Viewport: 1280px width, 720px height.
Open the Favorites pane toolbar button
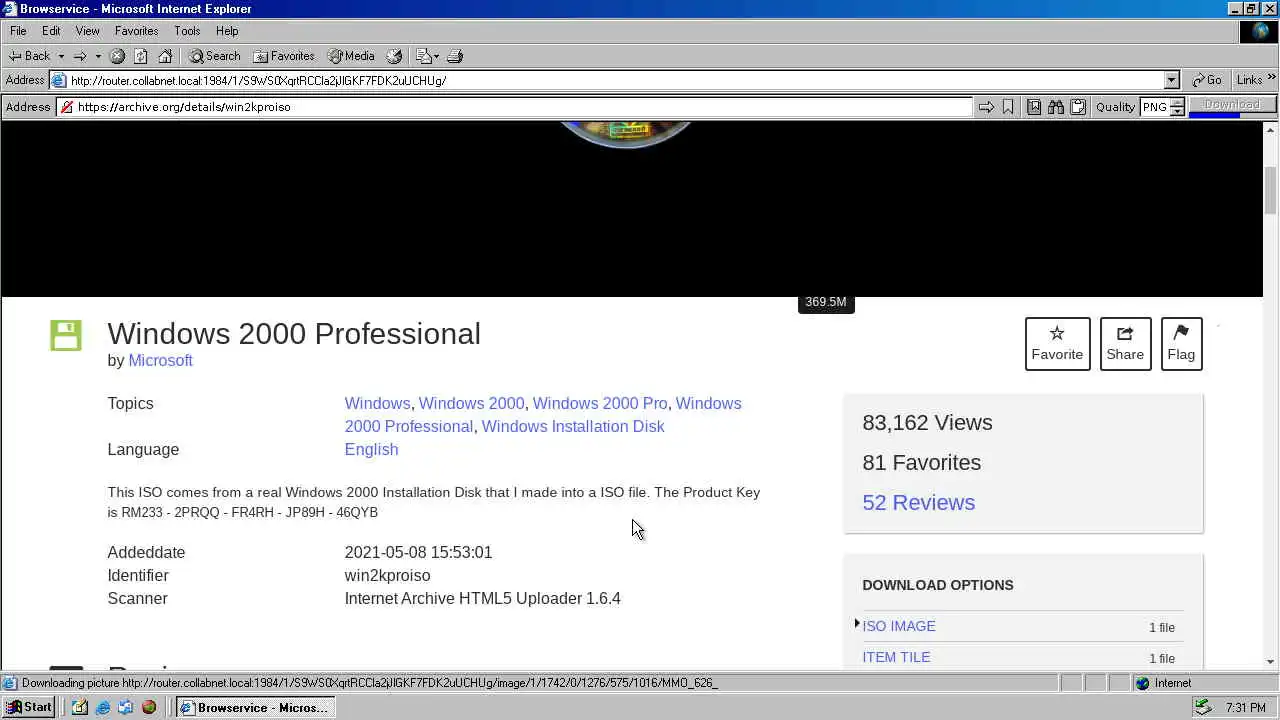pos(284,56)
